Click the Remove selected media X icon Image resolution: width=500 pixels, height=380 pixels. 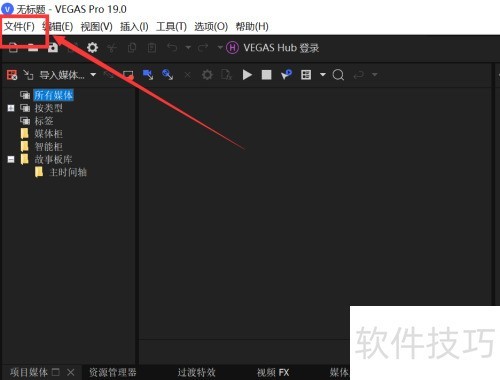188,75
